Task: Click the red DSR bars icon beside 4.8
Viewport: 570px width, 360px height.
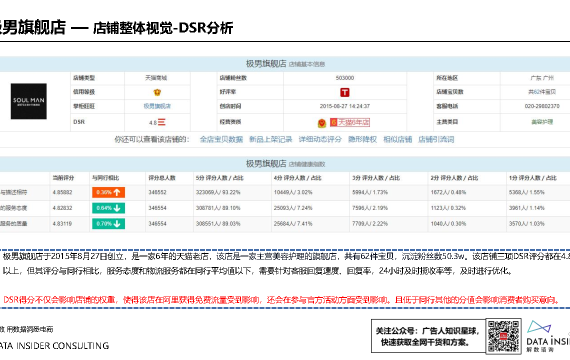Action: coord(161,122)
